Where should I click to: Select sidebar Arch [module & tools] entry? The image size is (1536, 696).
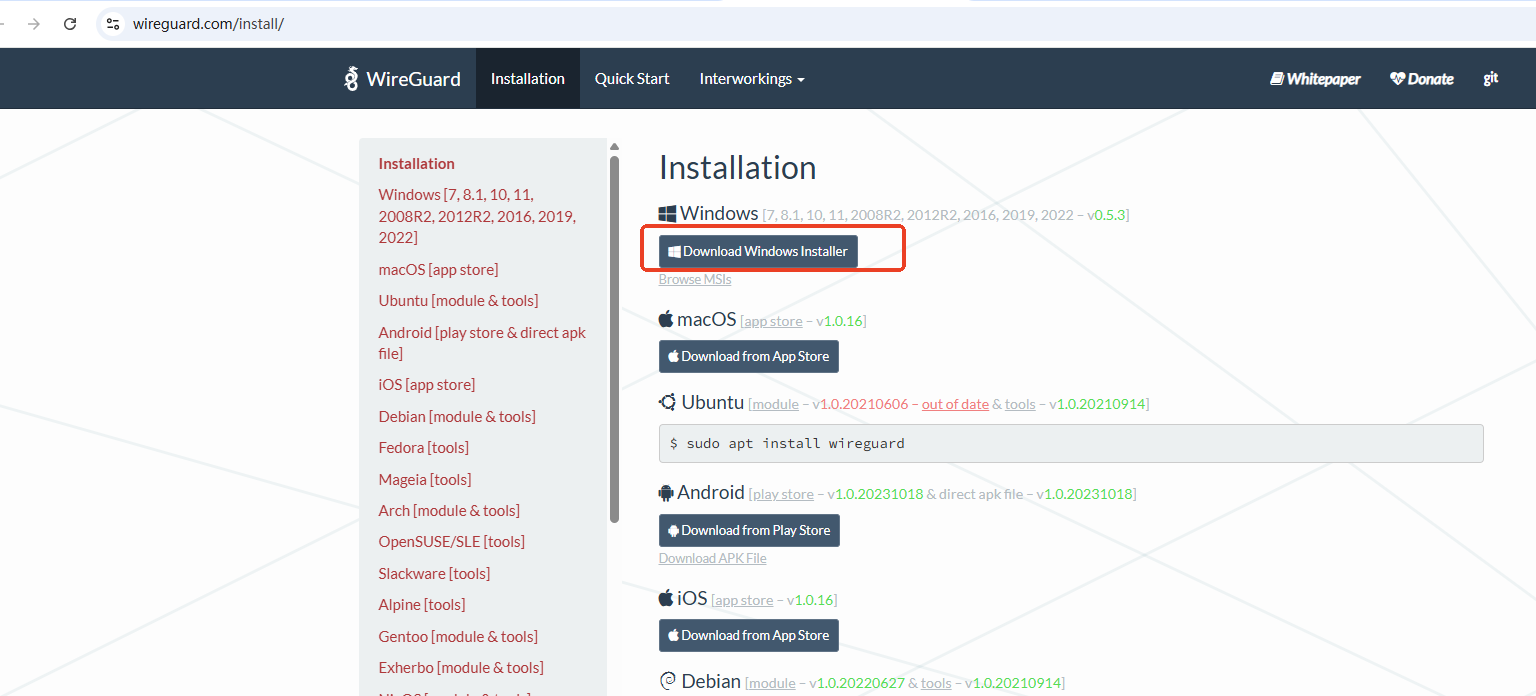[449, 511]
